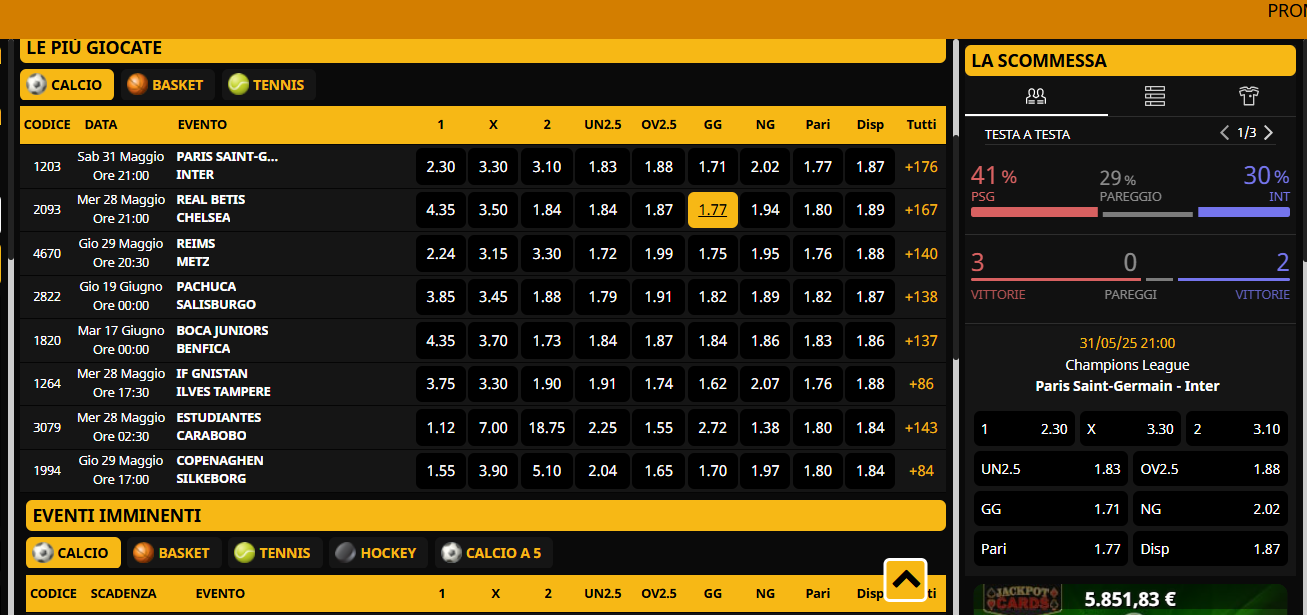Select the Calcio tab in Le Più Giocate

point(67,85)
